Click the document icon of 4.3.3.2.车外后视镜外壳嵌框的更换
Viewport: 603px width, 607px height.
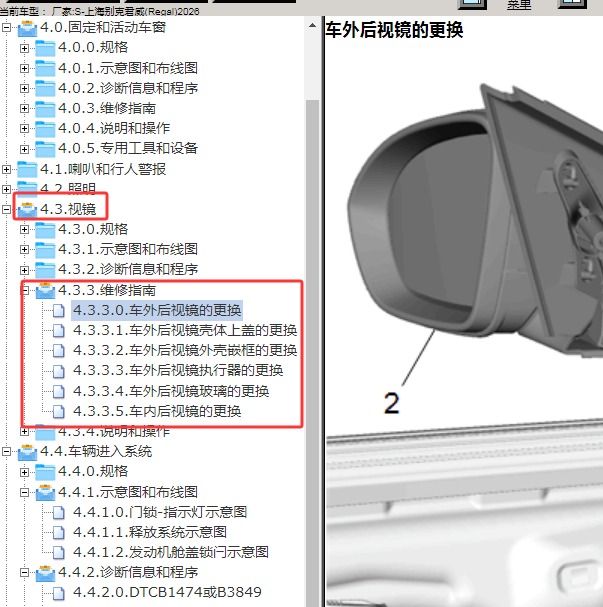[x=58, y=351]
